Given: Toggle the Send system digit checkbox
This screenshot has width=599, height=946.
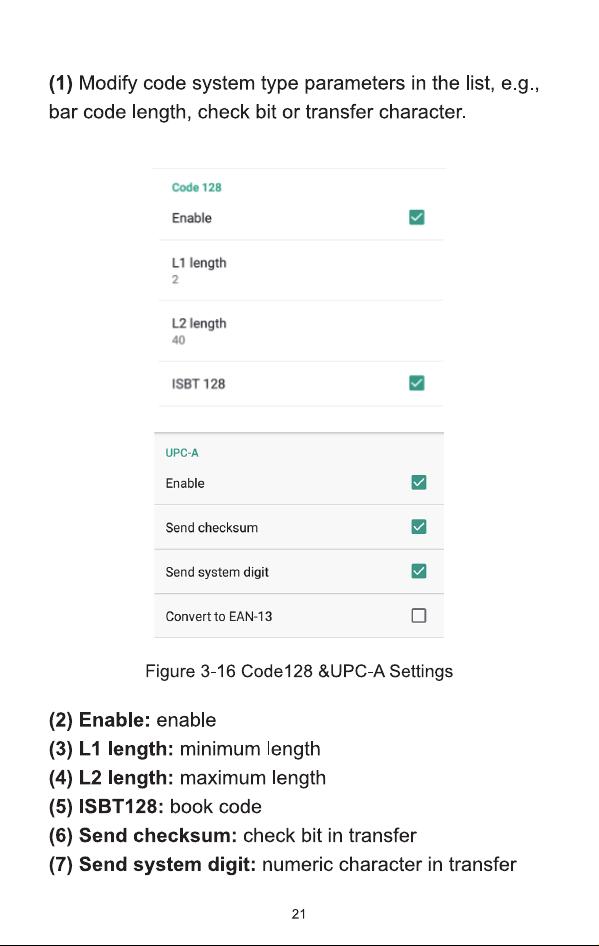Looking at the screenshot, I should 419,571.
